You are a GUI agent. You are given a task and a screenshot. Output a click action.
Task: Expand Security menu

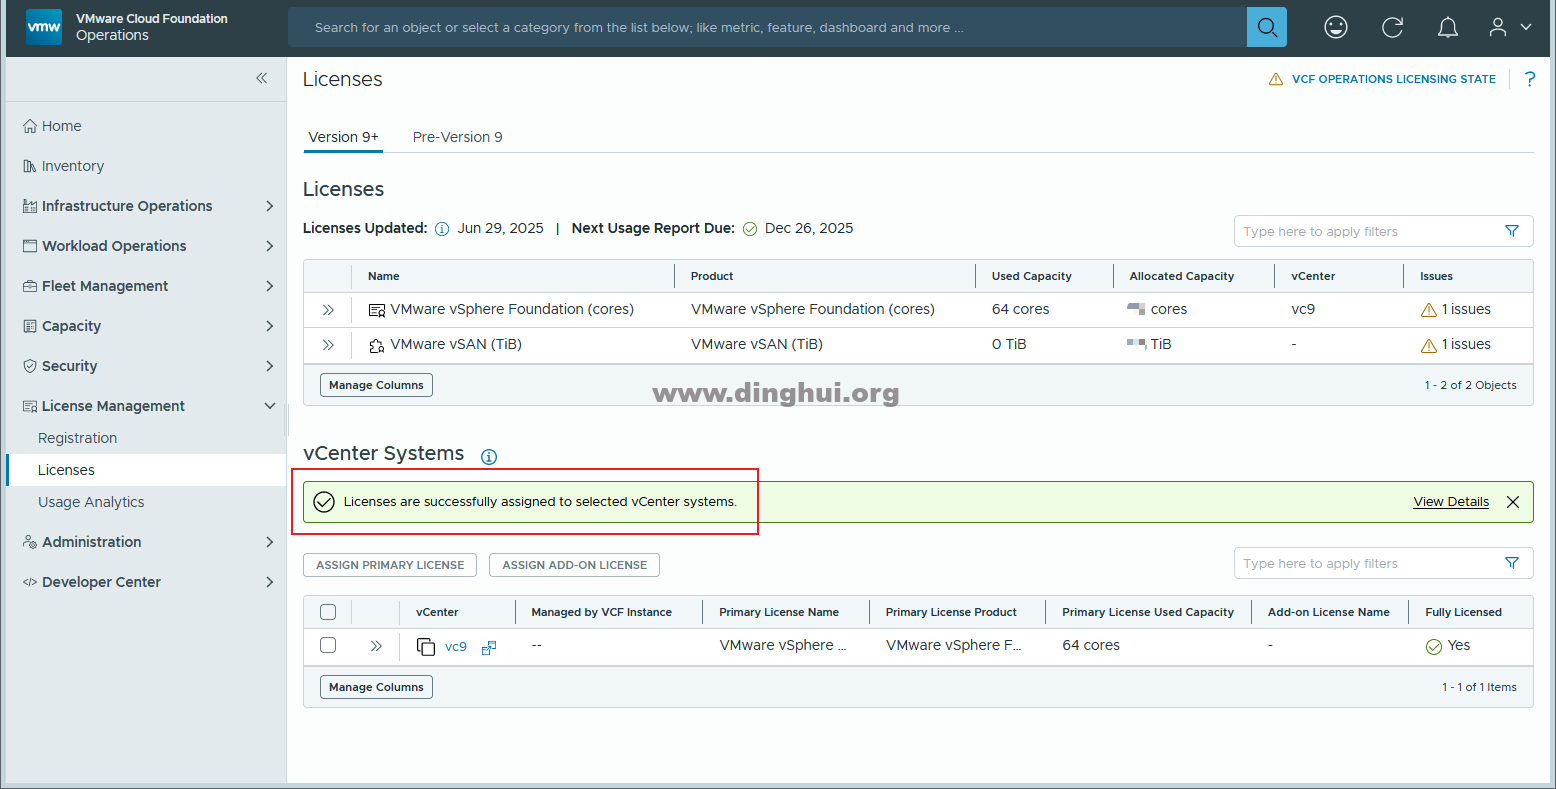[269, 366]
